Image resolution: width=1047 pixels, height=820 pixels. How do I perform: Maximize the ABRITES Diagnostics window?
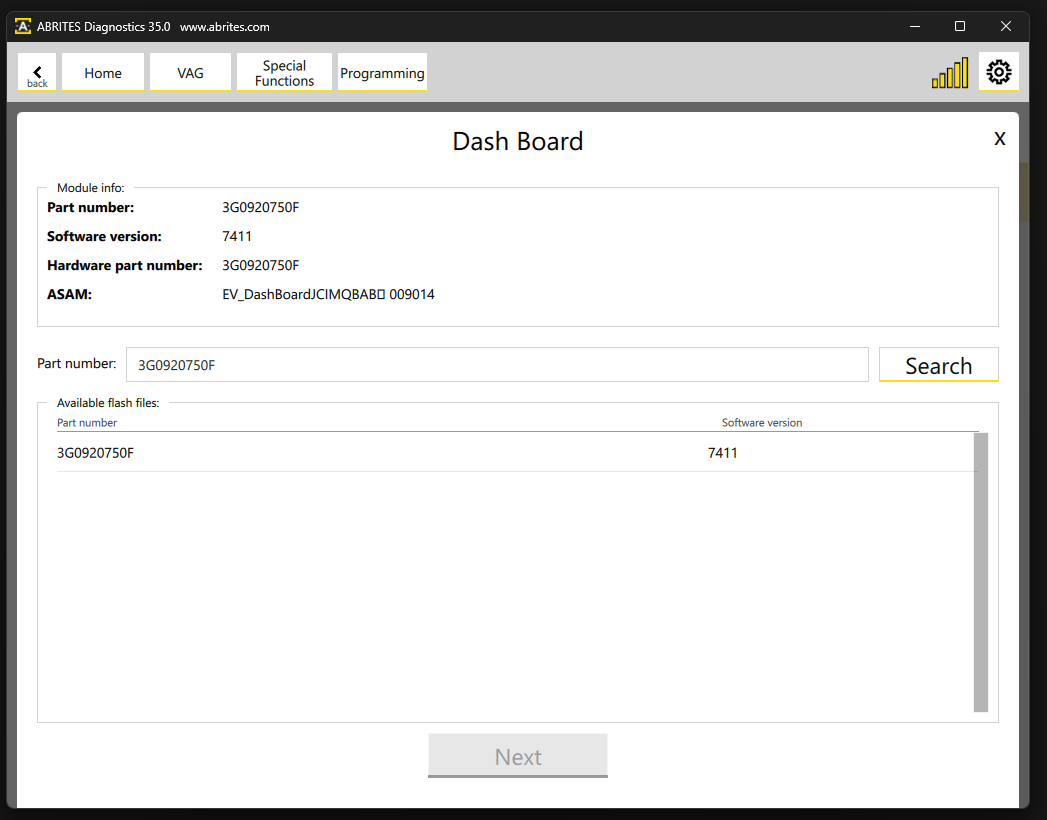pos(960,27)
